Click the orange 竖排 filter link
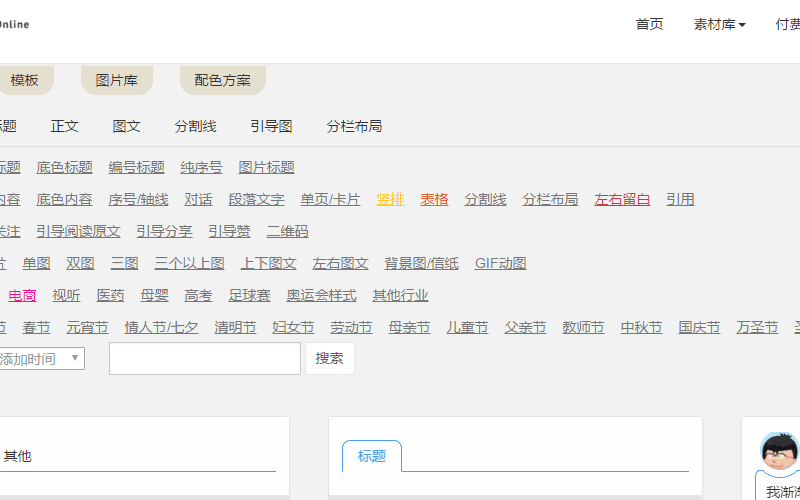The height and width of the screenshot is (500, 800). [390, 200]
